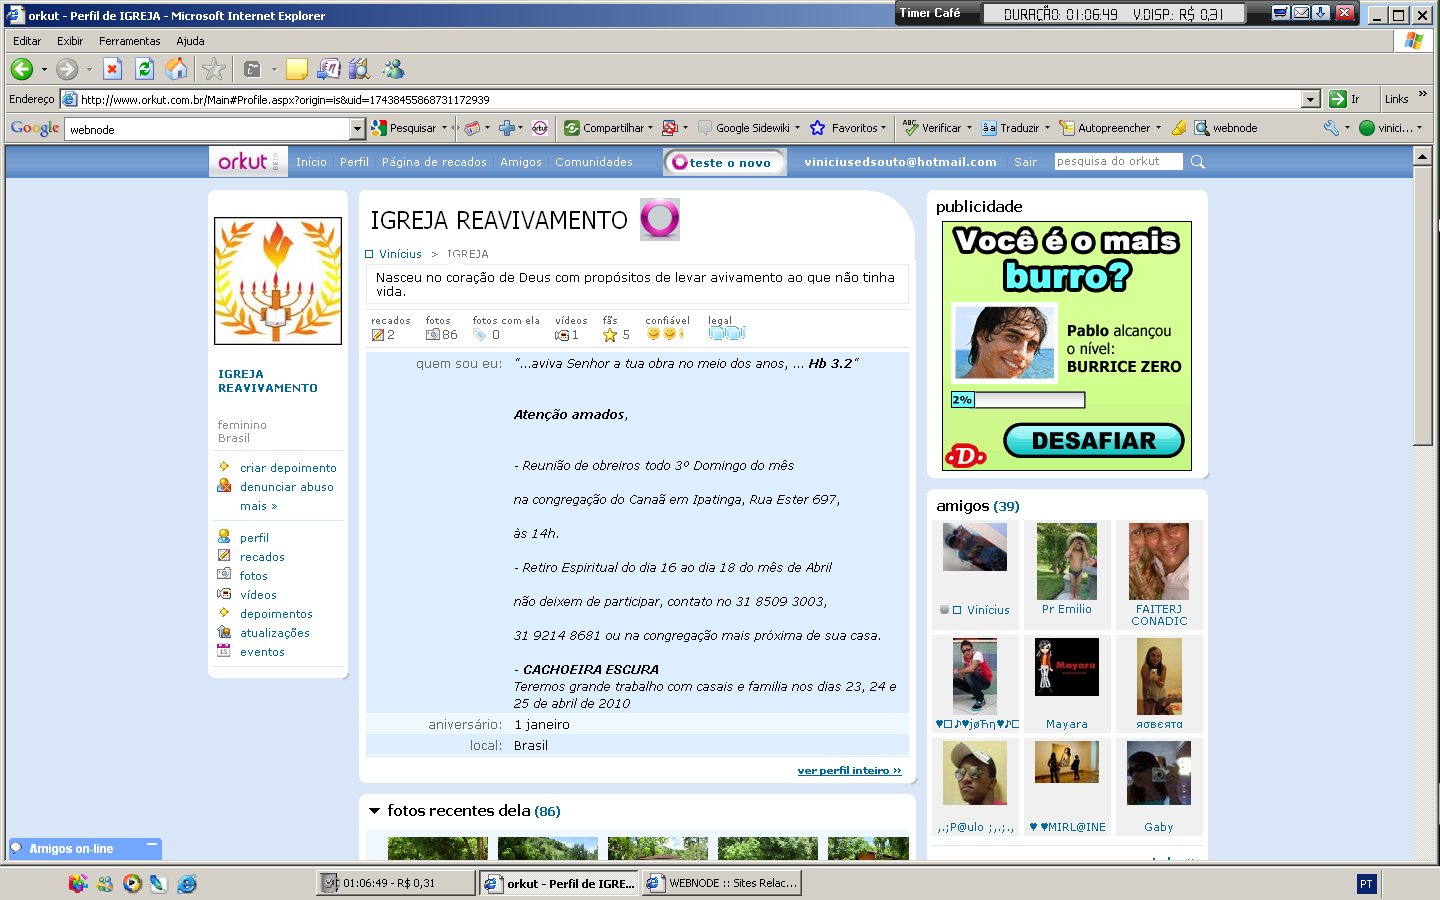Click the 'ver perfil inteiro' link

coord(849,771)
